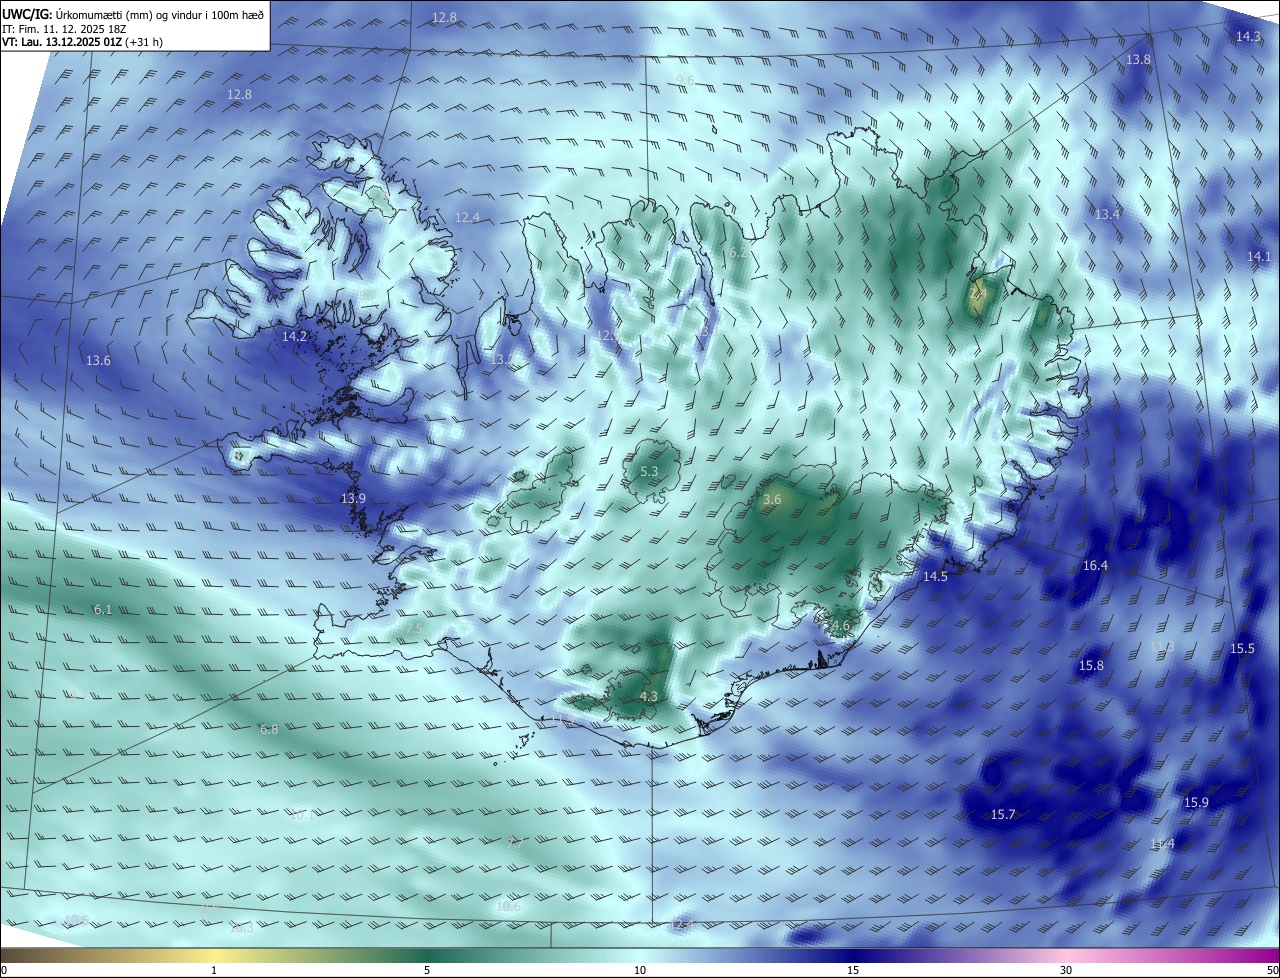
Task: Click the 15.8 value southeast of Iceland
Action: (x=1091, y=665)
